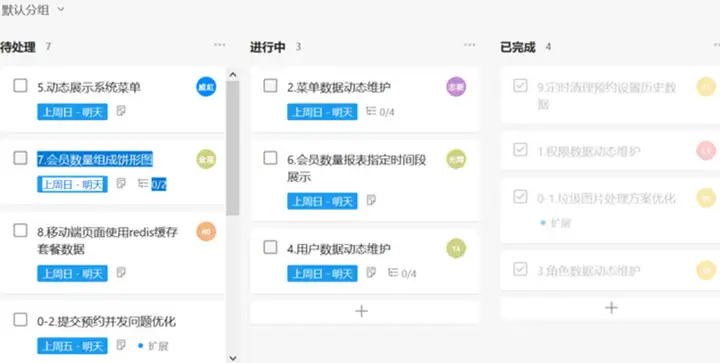Check off task 5.动态展示系统菜单

click(20, 85)
